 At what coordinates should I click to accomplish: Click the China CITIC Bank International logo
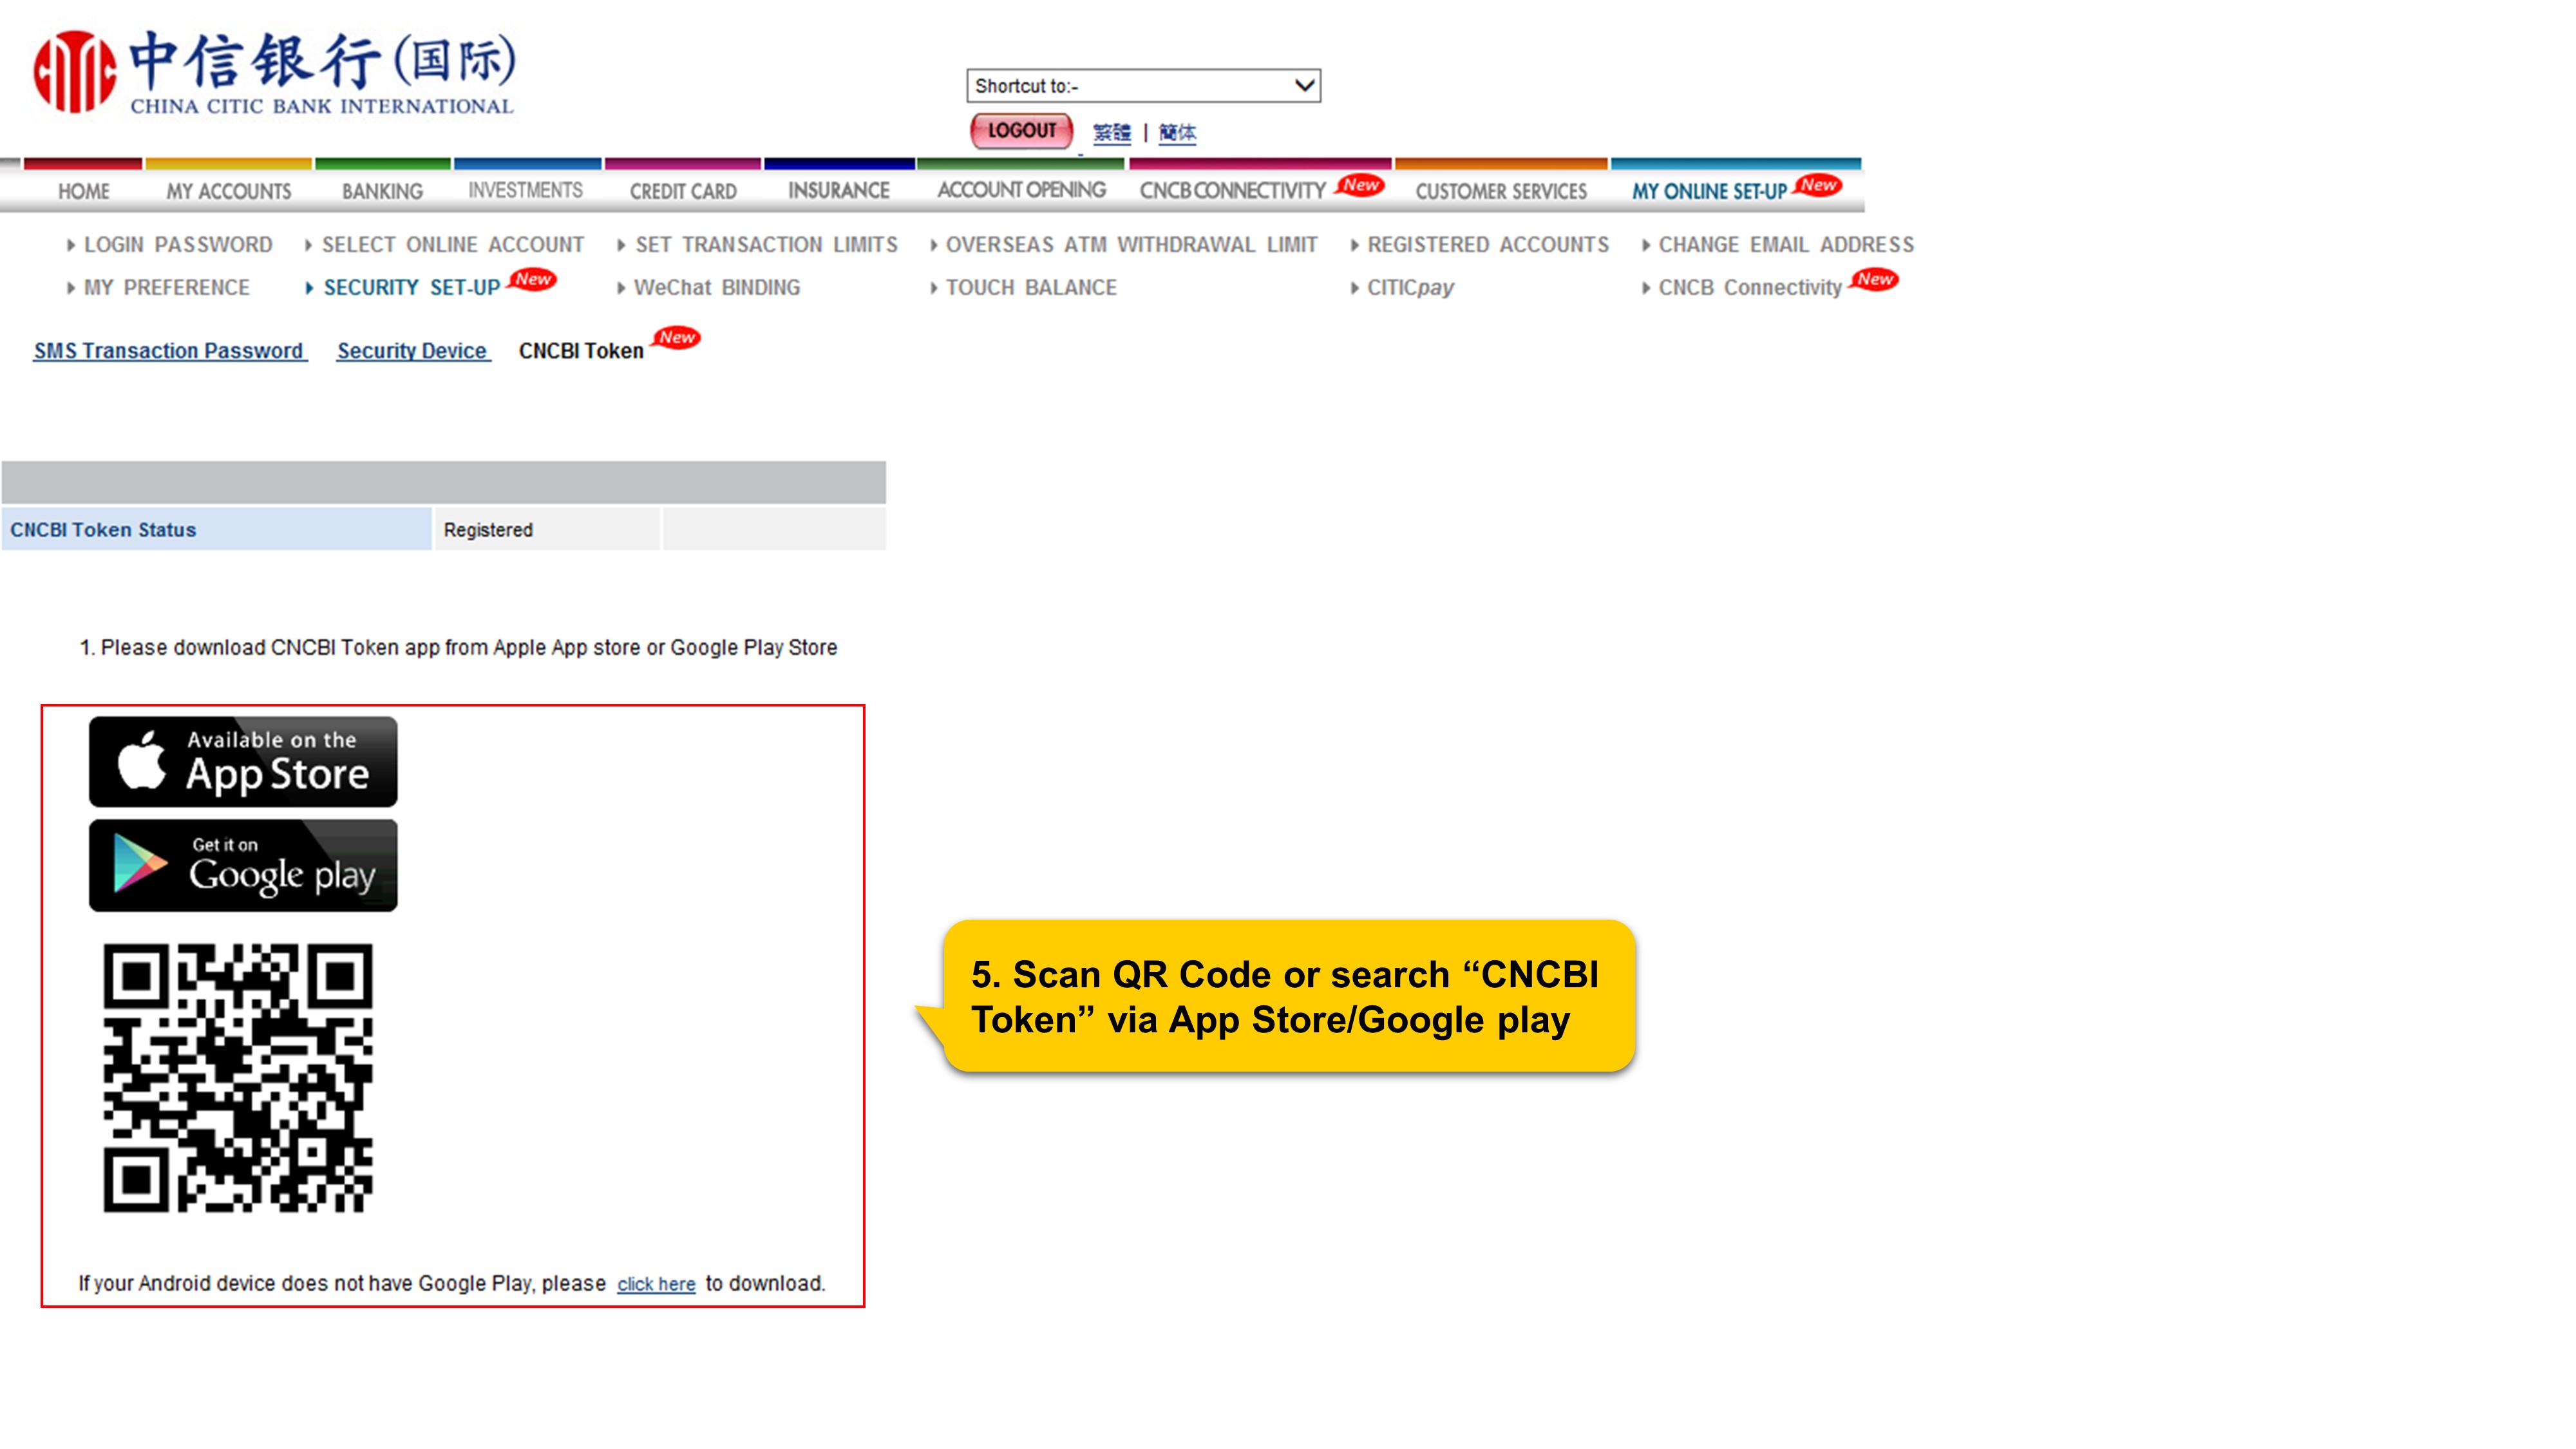275,73
